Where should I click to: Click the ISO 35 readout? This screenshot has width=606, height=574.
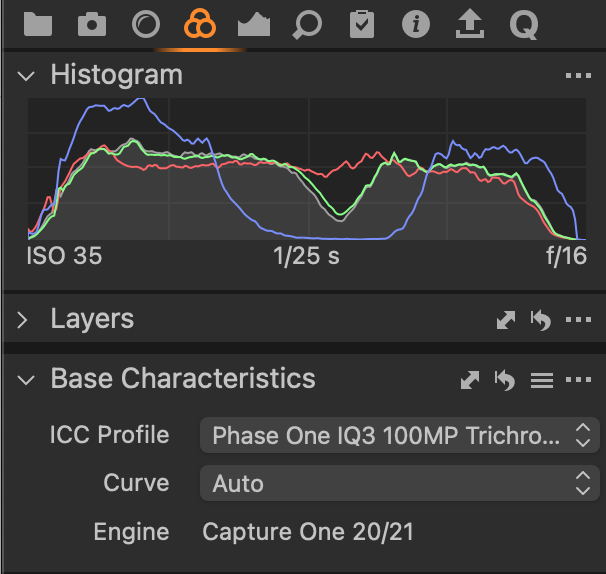[64, 256]
